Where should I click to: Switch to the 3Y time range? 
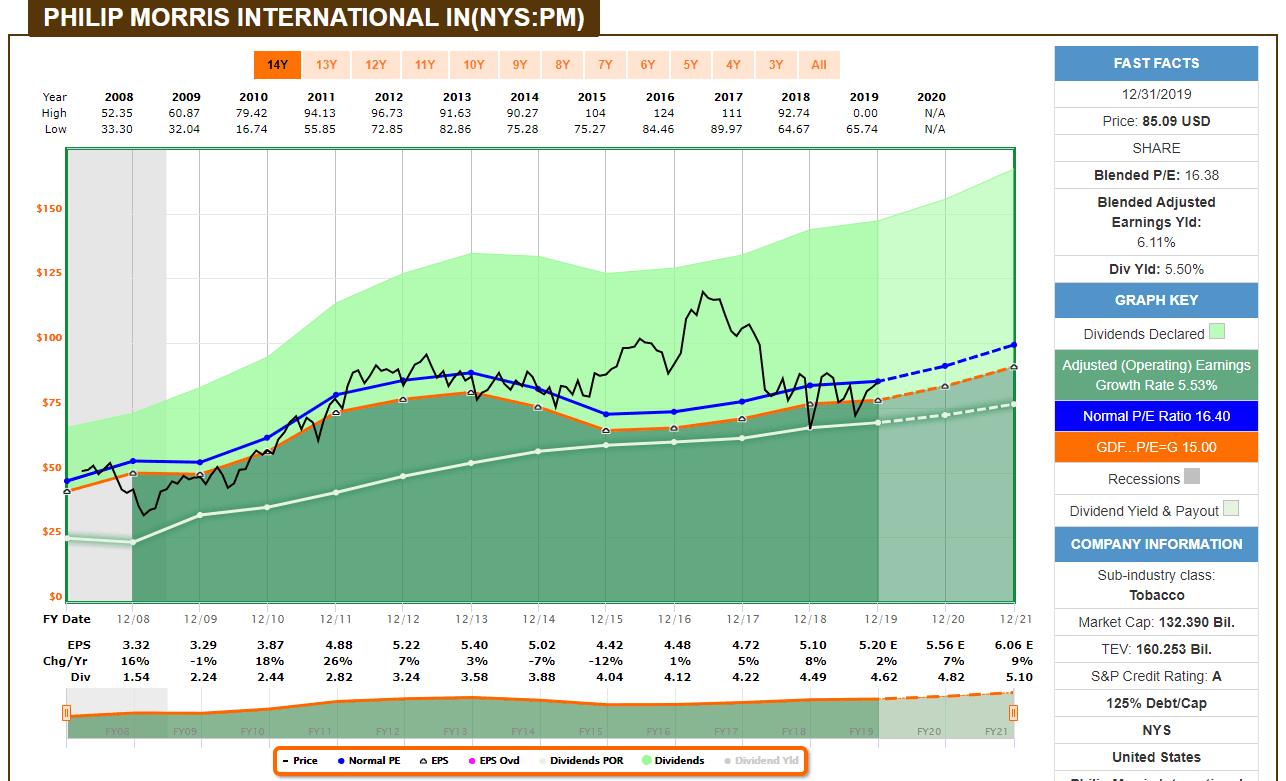[776, 65]
